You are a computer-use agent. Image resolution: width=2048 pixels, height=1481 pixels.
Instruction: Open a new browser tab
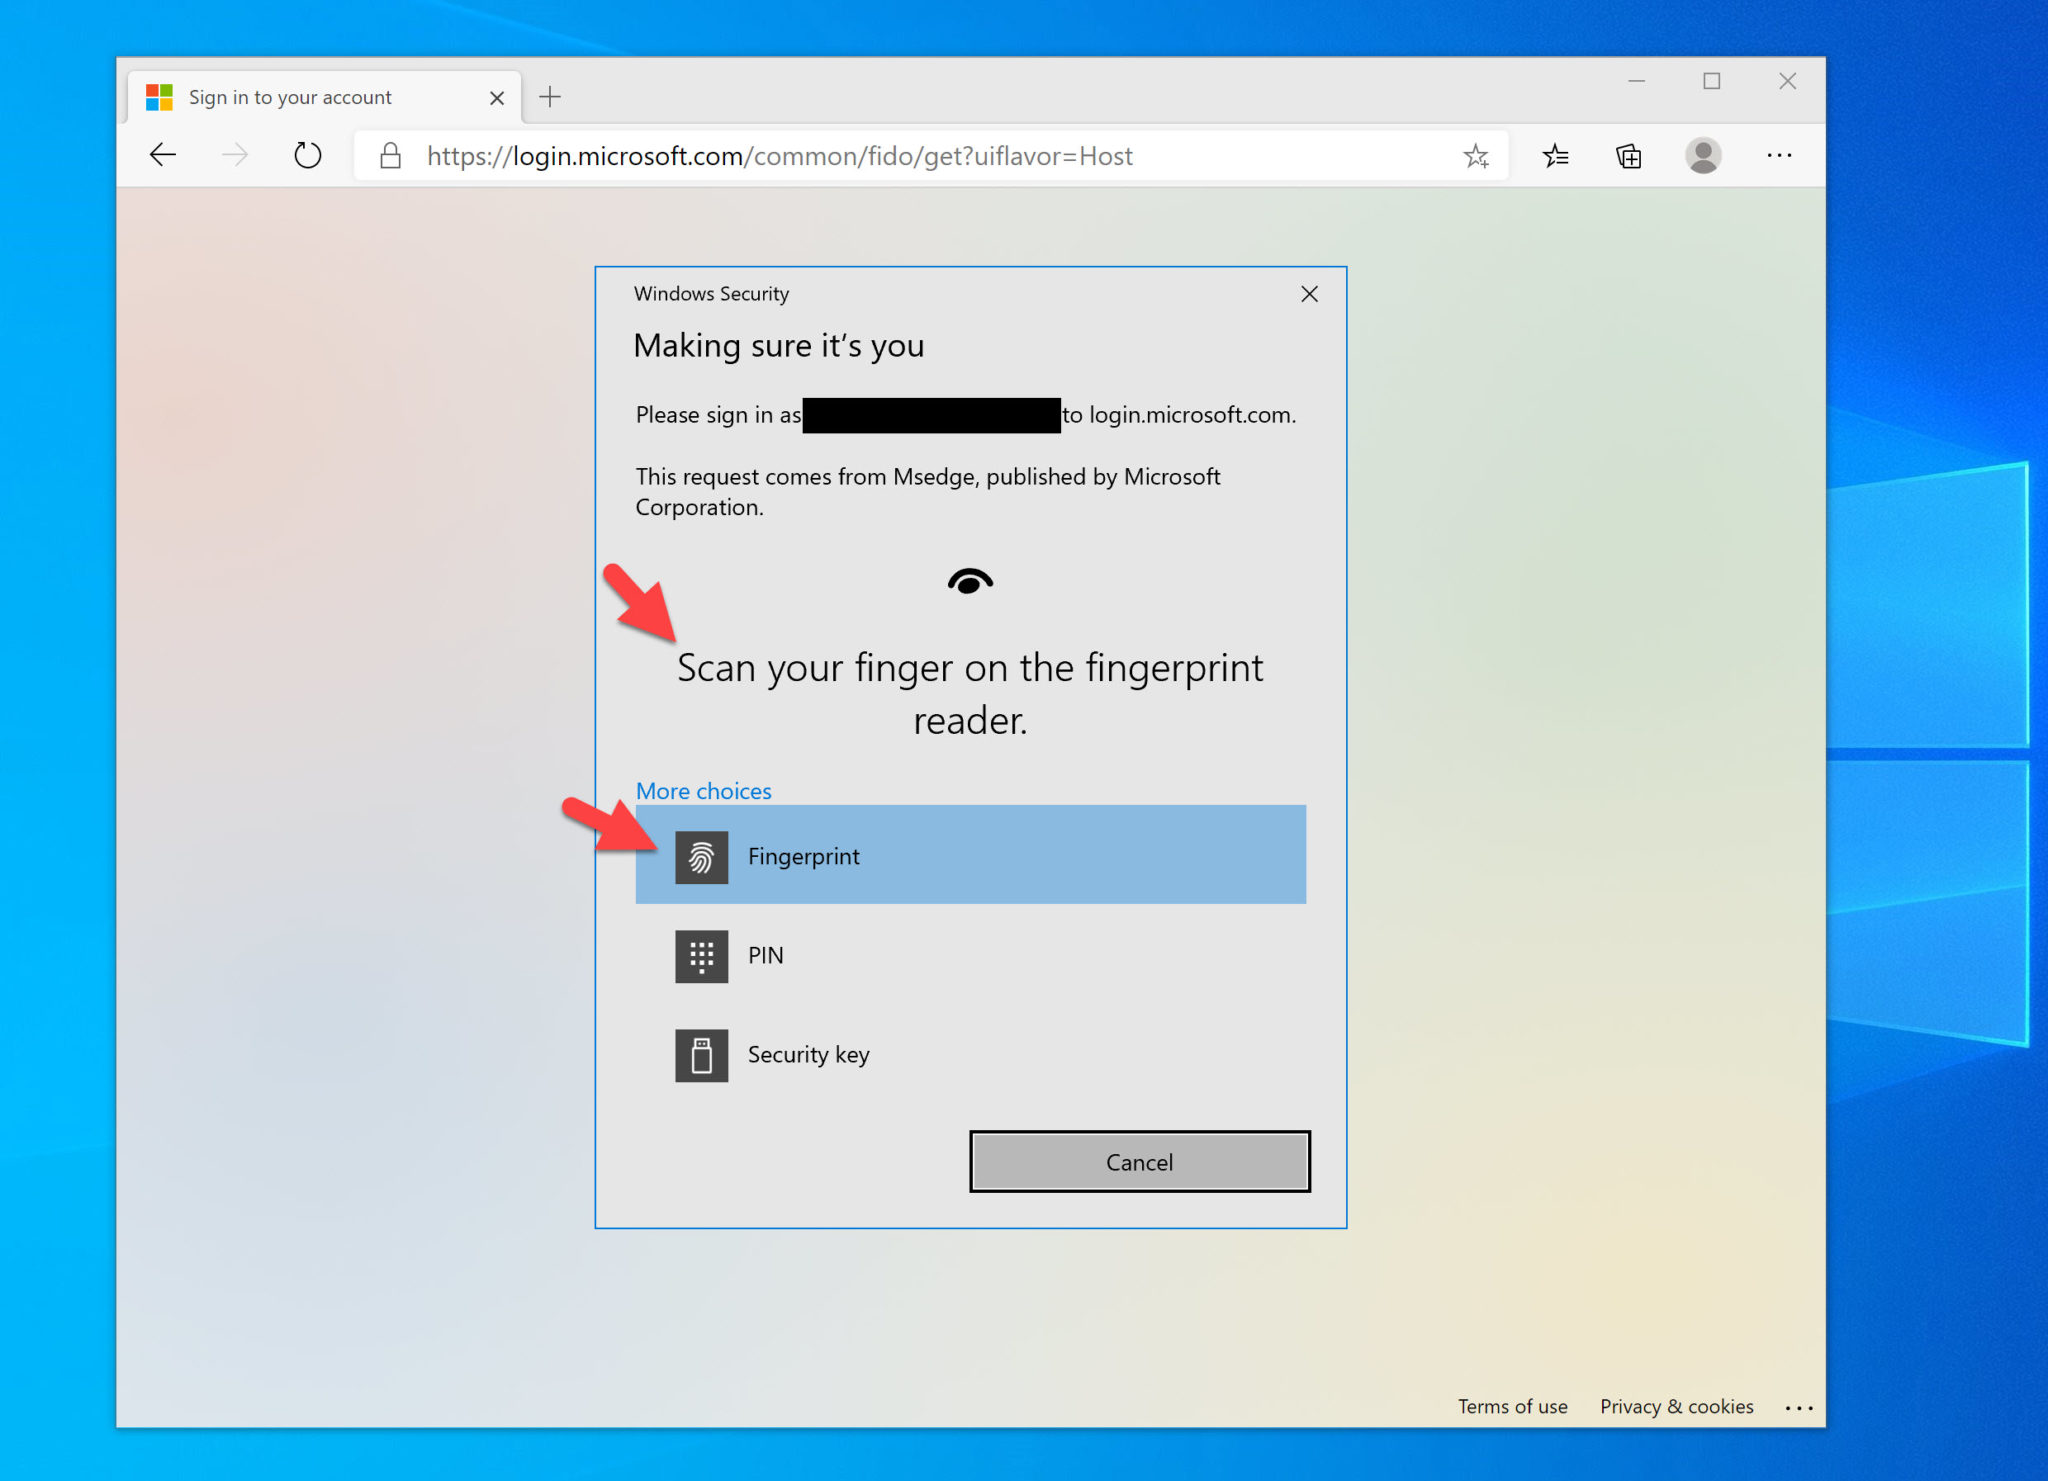tap(549, 96)
